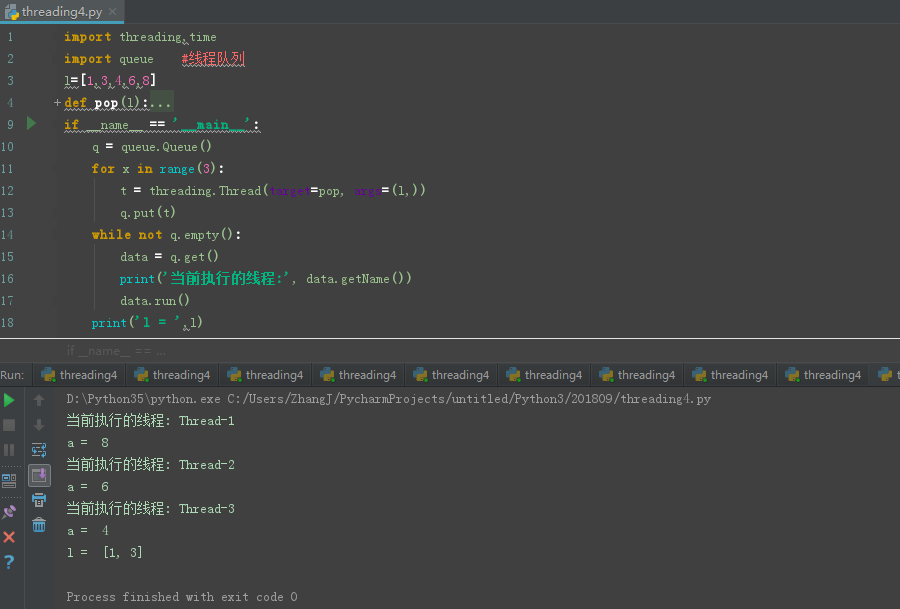Toggle soft-wrap for console output
Screen dimensions: 900x609
coord(39,450)
